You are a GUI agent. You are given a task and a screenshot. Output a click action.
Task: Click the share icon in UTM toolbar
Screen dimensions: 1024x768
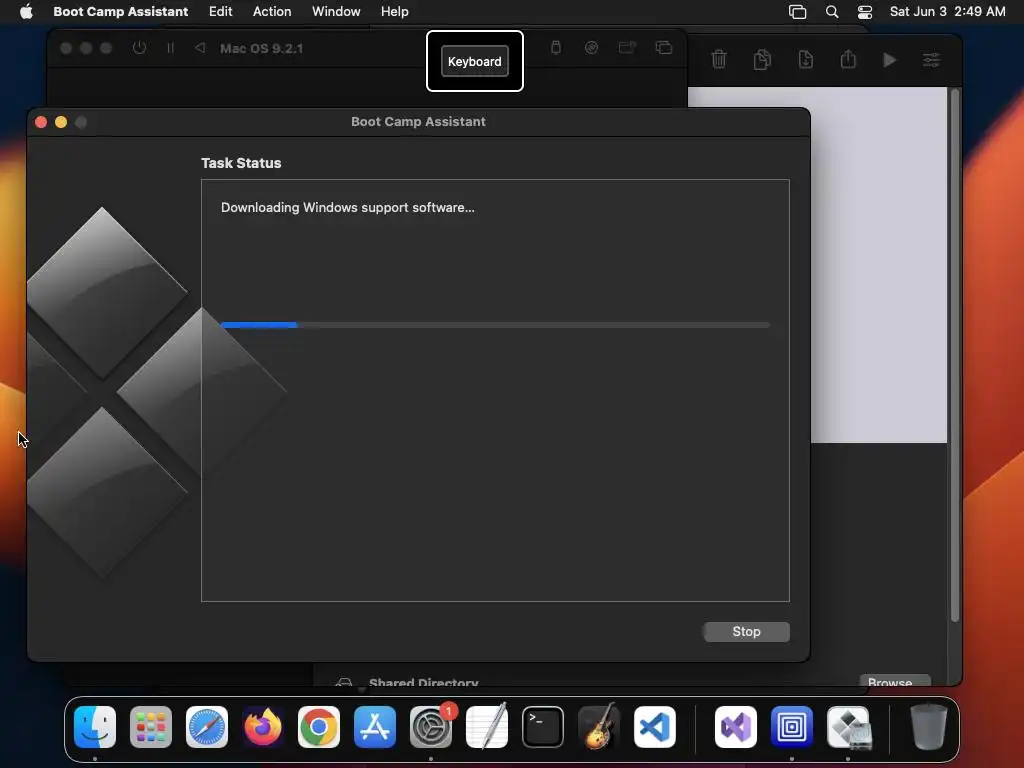848,59
